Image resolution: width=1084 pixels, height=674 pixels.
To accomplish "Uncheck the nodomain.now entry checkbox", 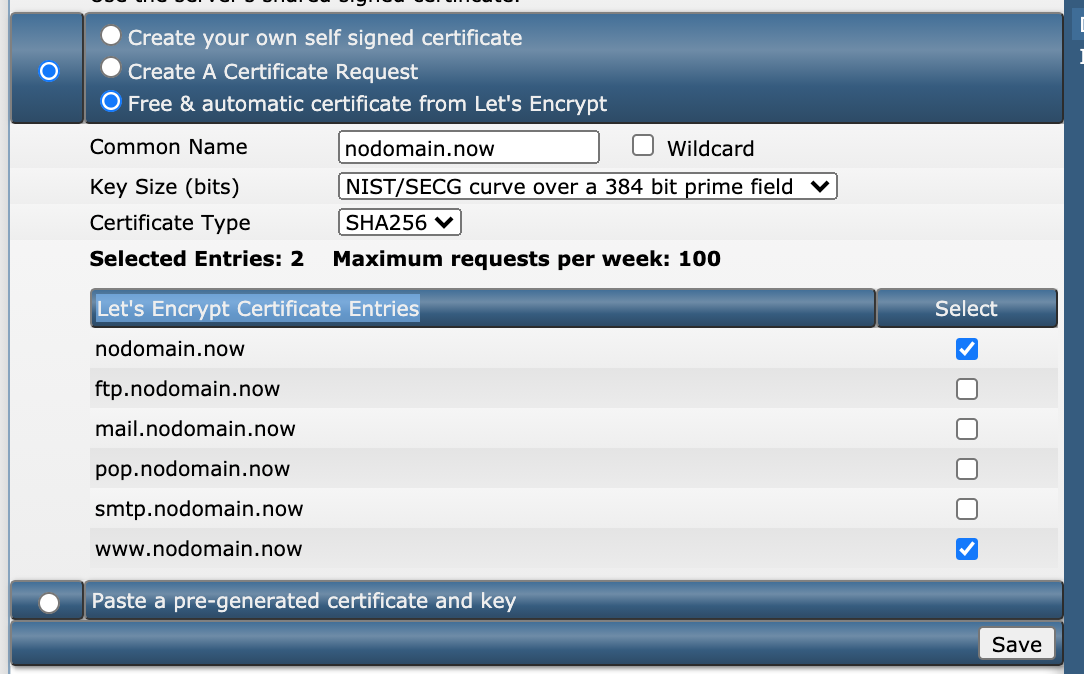I will point(966,349).
